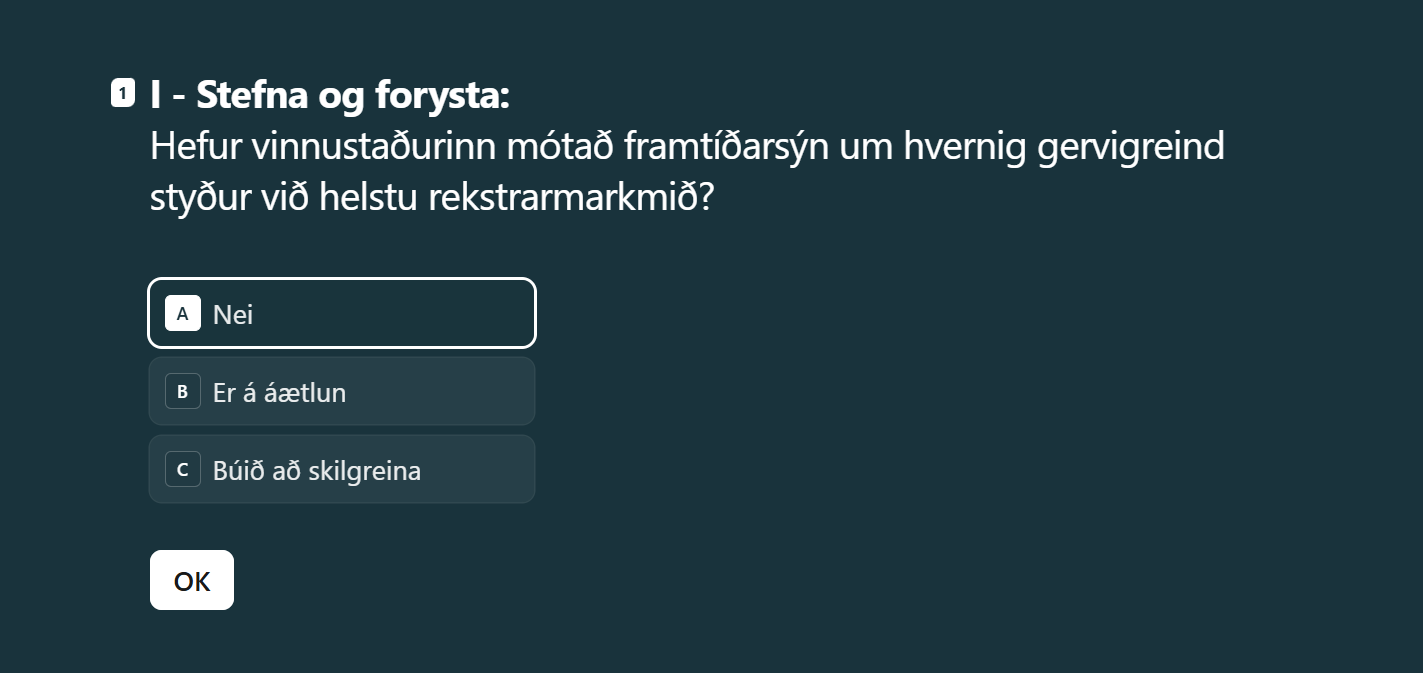Click the small numbered step marker
Viewport: 1423px width, 673px height.
[121, 93]
